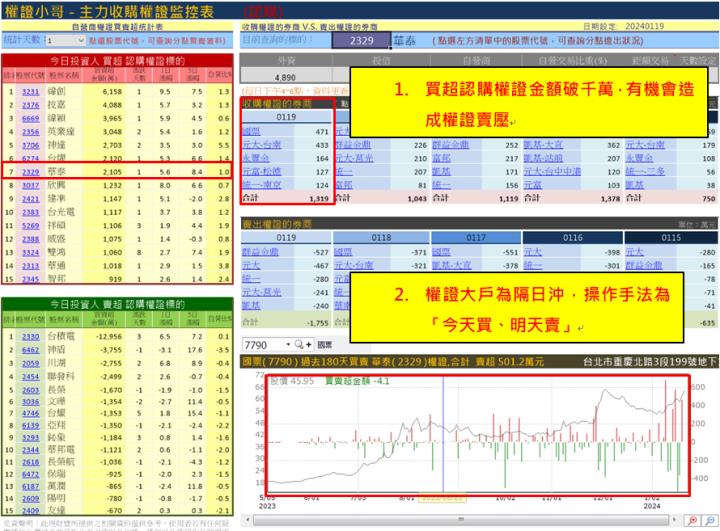Click seller 凱基 with value -240
The width and height of the screenshot is (720, 531).
point(251,305)
